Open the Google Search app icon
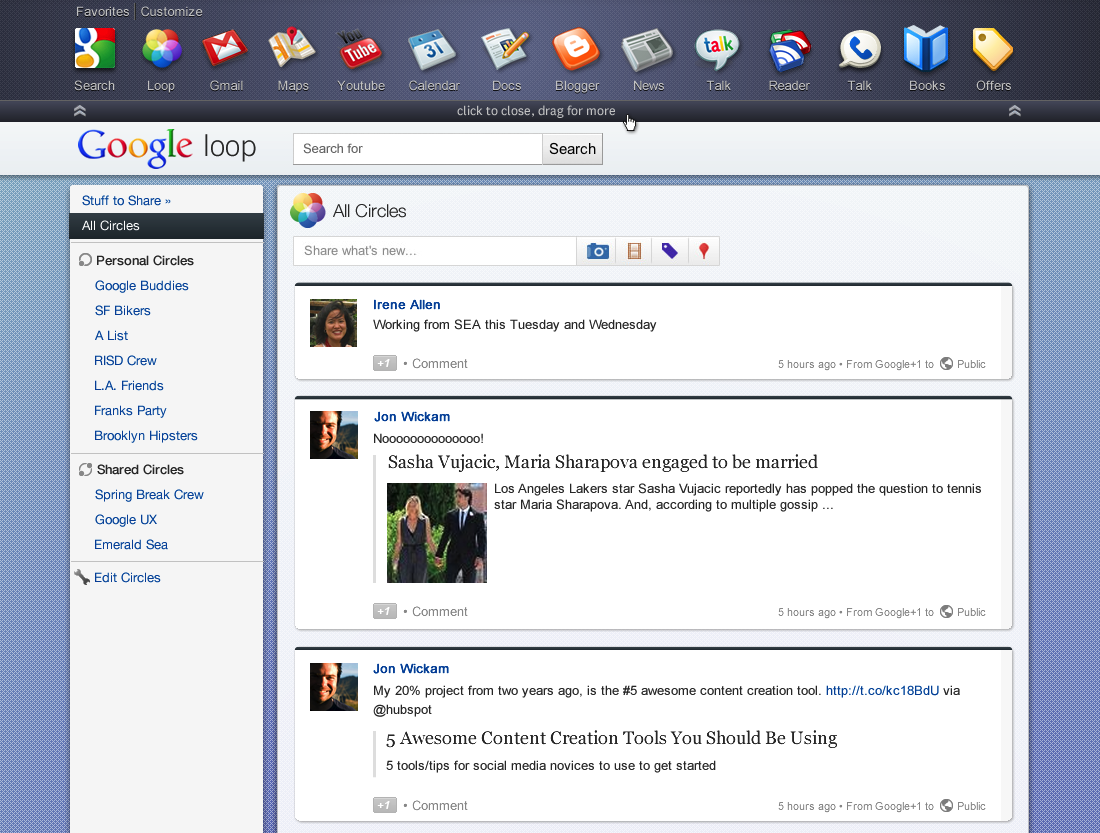 click(95, 48)
